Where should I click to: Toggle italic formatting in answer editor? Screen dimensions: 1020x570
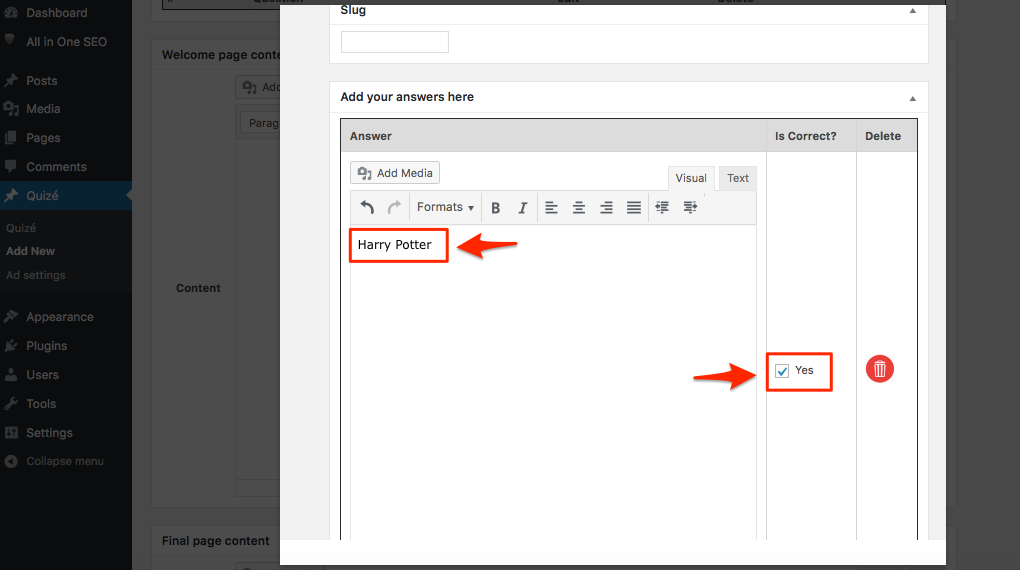point(522,208)
